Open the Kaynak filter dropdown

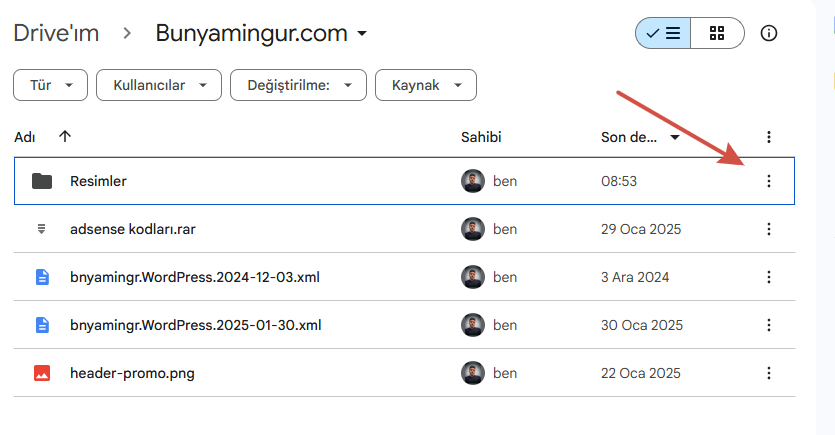425,85
